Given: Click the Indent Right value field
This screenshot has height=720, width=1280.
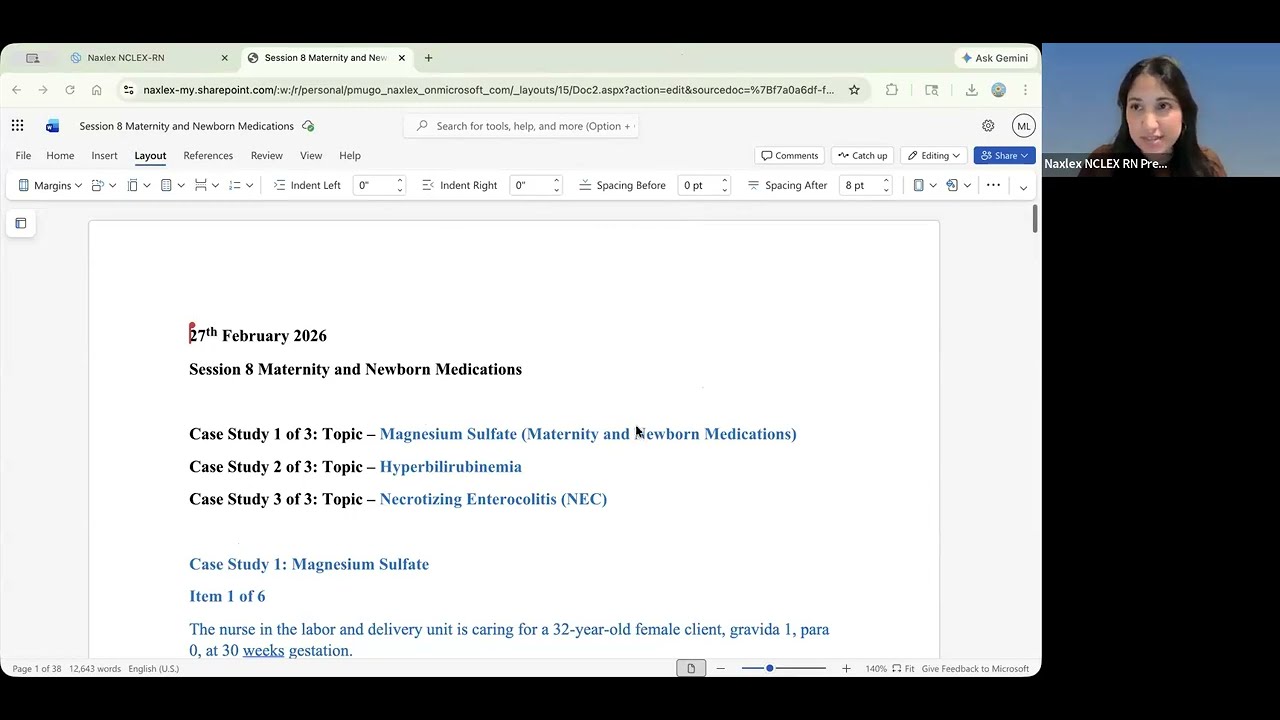Looking at the screenshot, I should (530, 185).
